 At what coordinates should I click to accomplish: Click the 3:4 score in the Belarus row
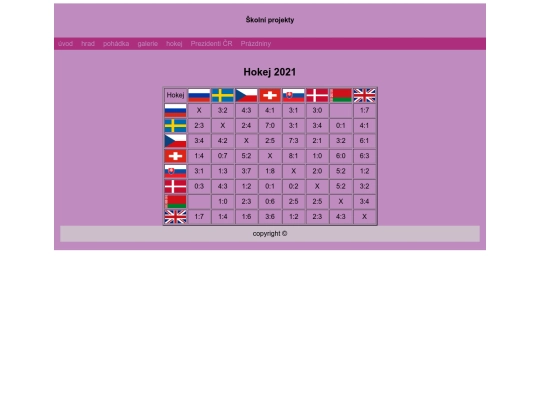364,201
